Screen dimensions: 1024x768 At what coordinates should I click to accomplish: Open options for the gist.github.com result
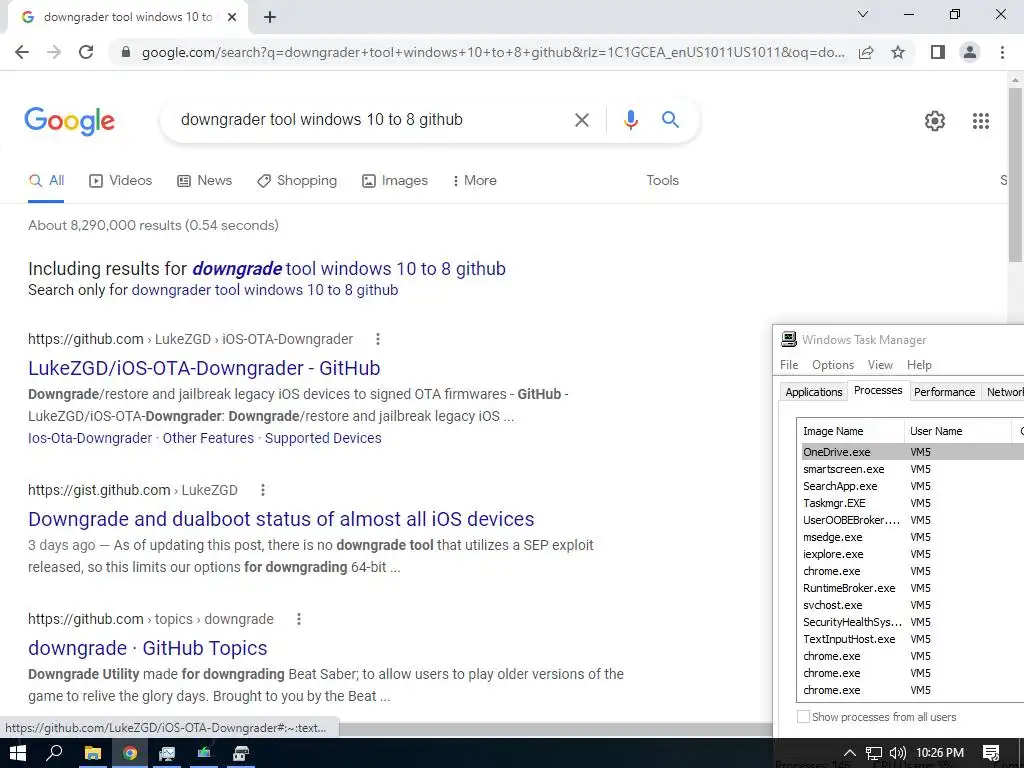[x=263, y=490]
